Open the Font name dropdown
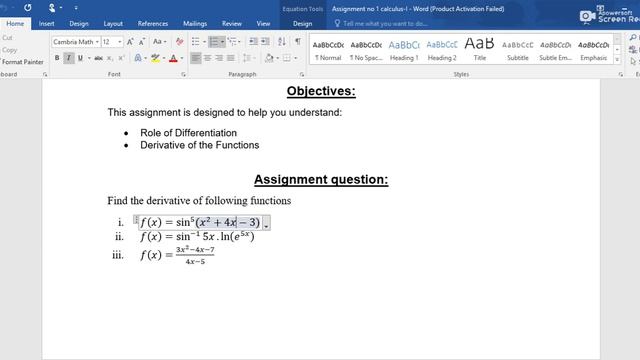The width and height of the screenshot is (640, 360). [x=97, y=42]
